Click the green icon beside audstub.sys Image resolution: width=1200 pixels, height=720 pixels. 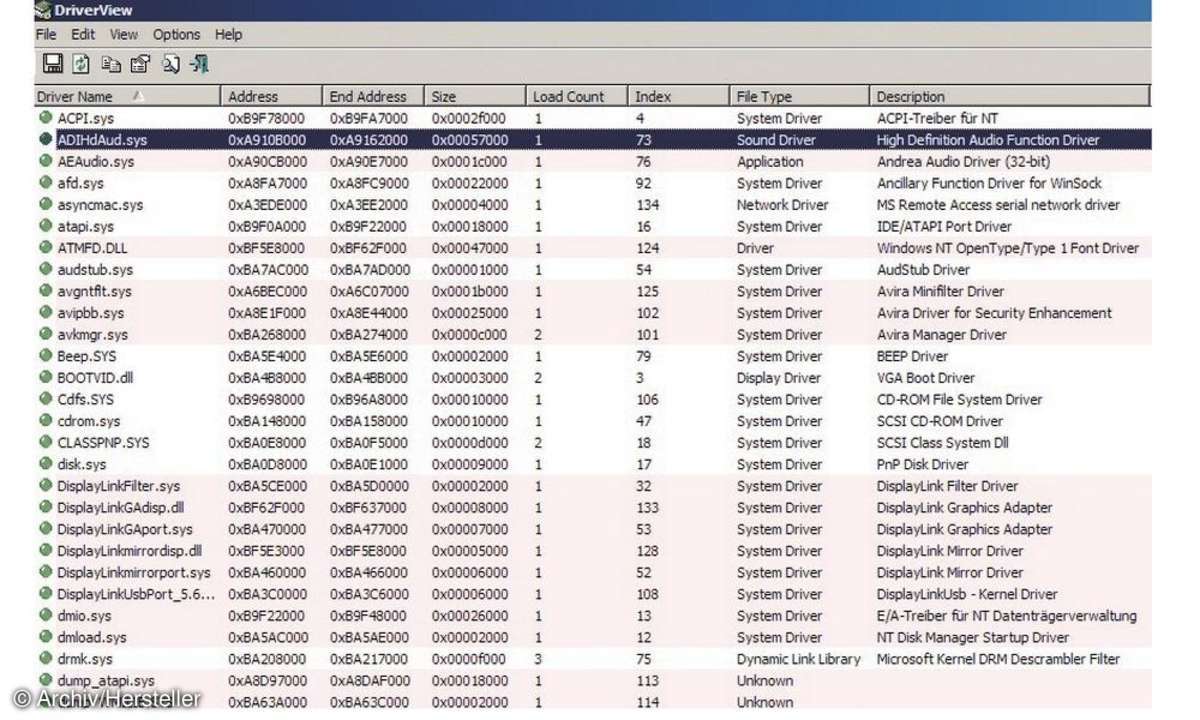[x=46, y=270]
